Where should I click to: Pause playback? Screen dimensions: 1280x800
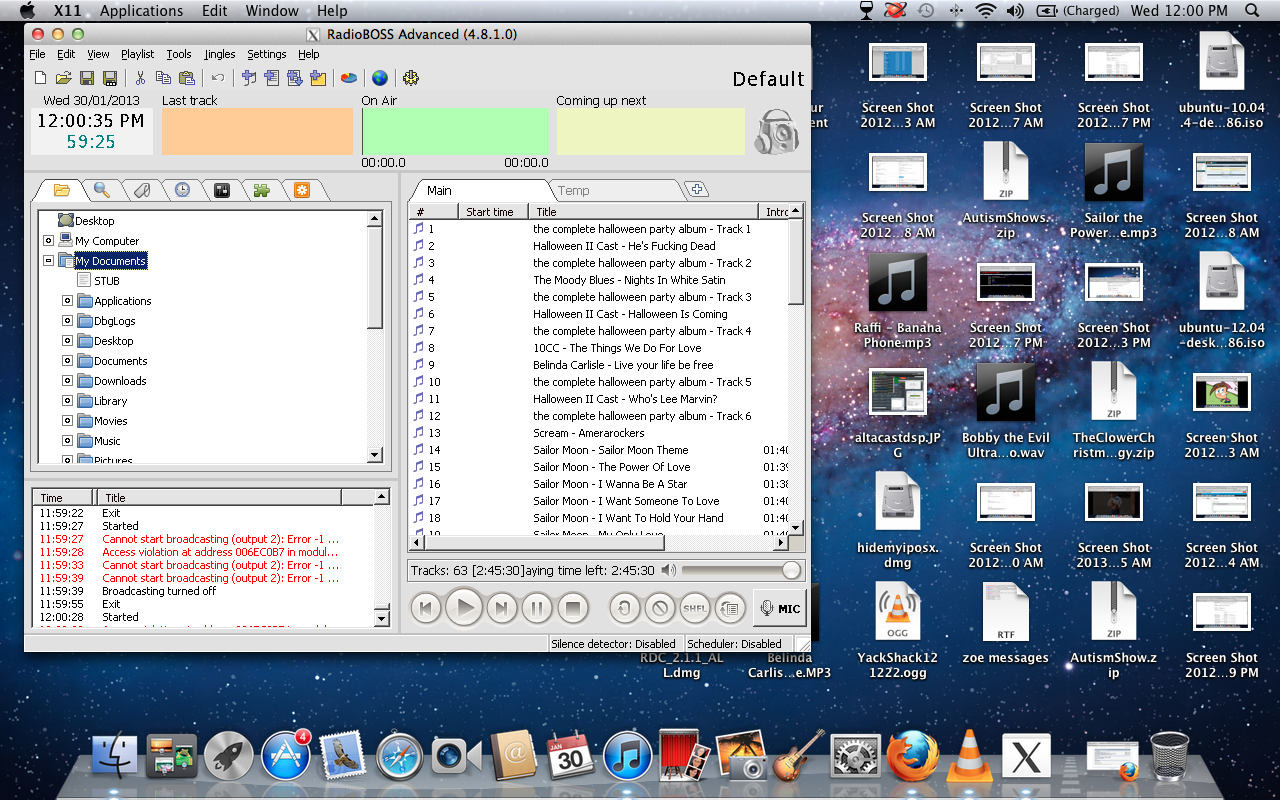tap(537, 607)
